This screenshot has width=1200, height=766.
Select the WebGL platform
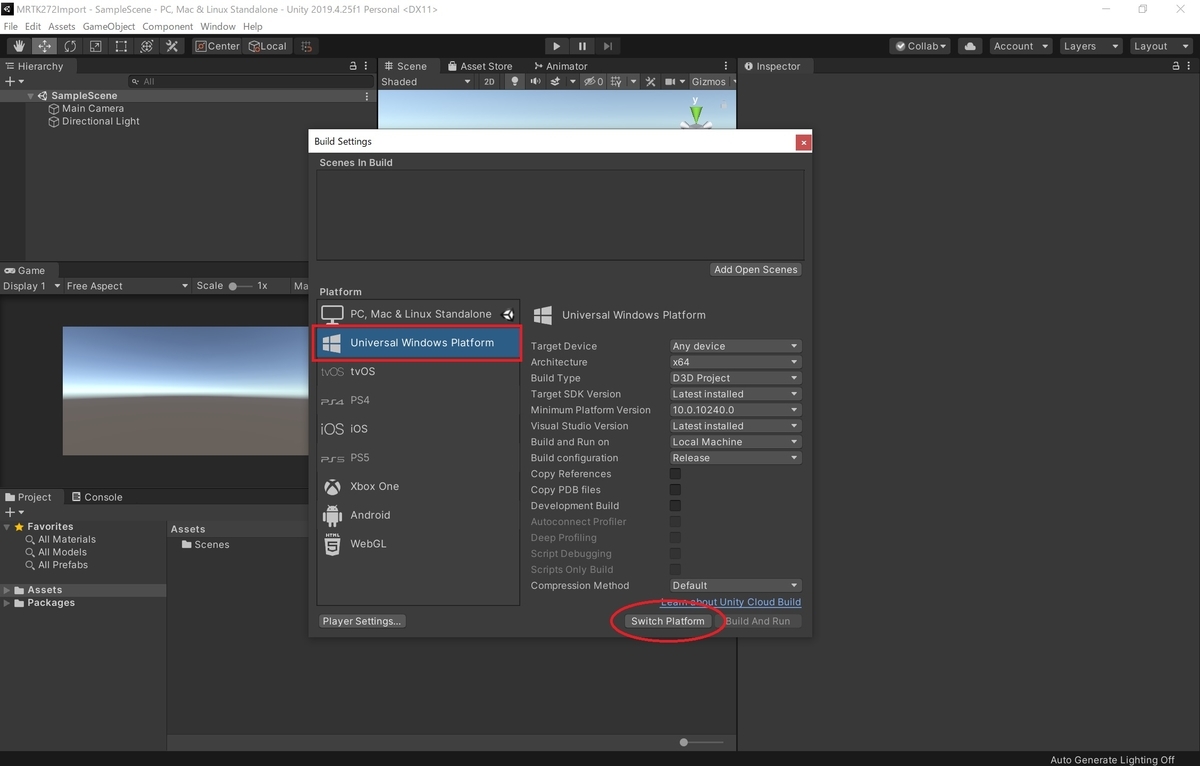click(x=418, y=544)
